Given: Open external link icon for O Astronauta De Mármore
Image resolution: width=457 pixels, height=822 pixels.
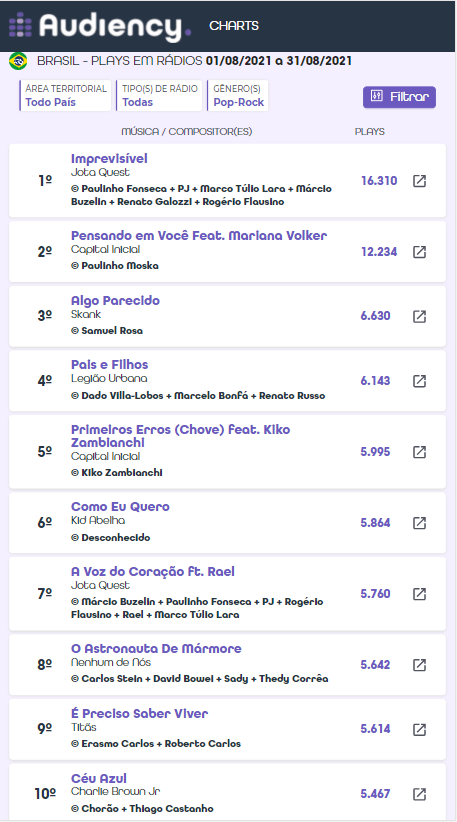Looking at the screenshot, I should click(419, 665).
